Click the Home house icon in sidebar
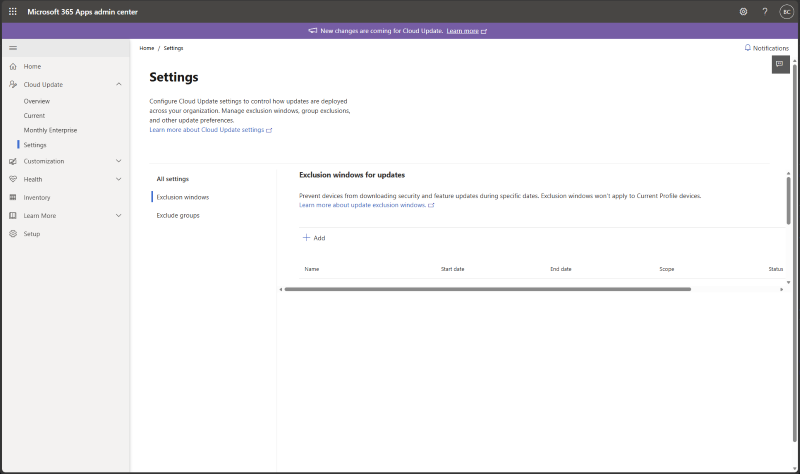 tap(13, 66)
